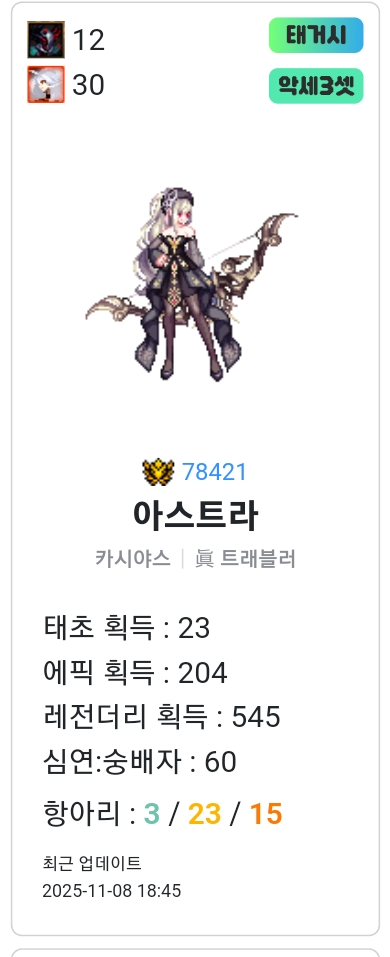Click the count 12 next to dark icon
This screenshot has width=390, height=957.
point(88,40)
